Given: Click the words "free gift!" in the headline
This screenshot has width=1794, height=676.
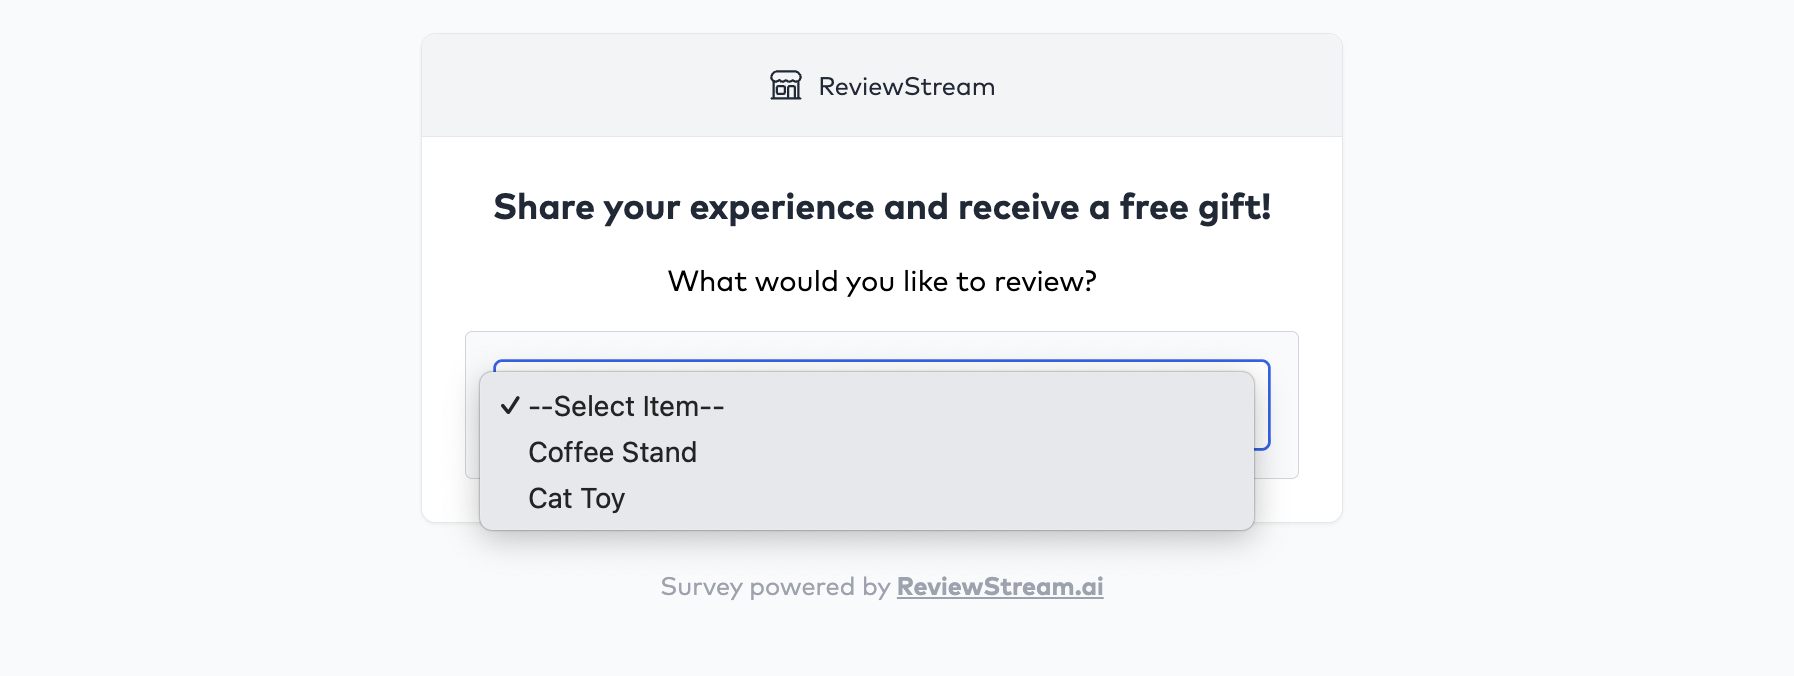Looking at the screenshot, I should (1195, 207).
